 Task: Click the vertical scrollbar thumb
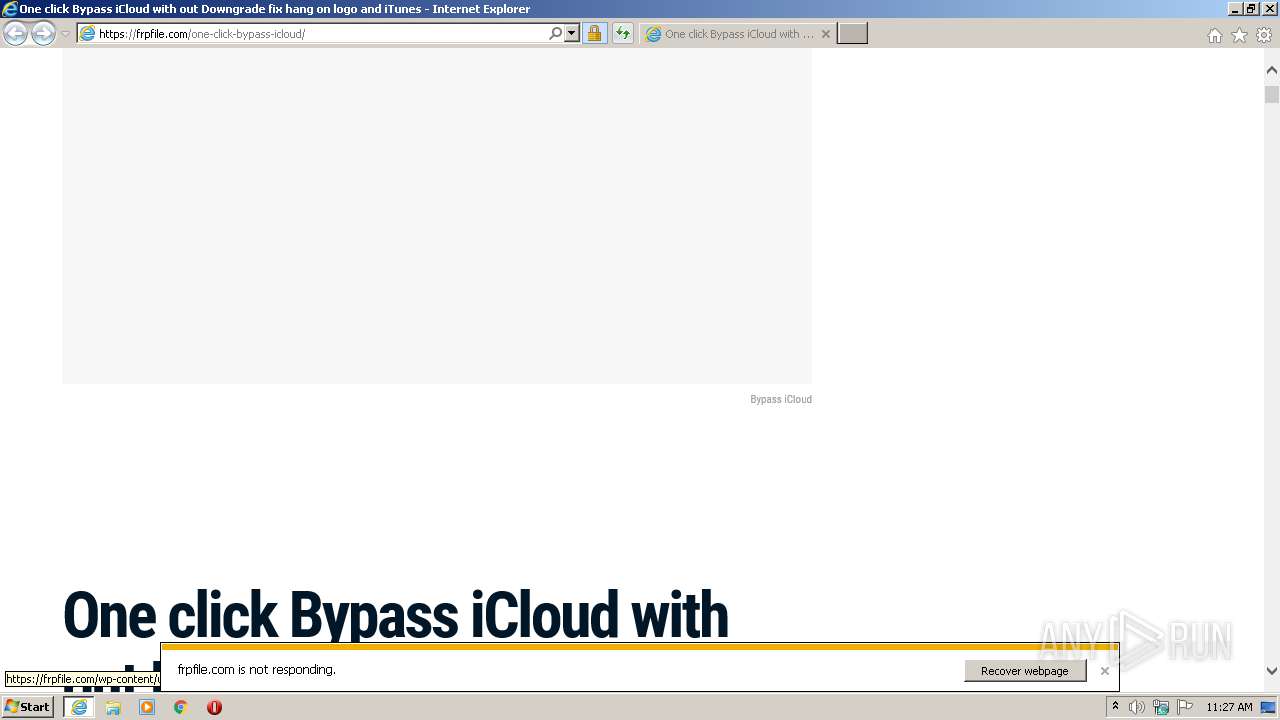(1272, 95)
